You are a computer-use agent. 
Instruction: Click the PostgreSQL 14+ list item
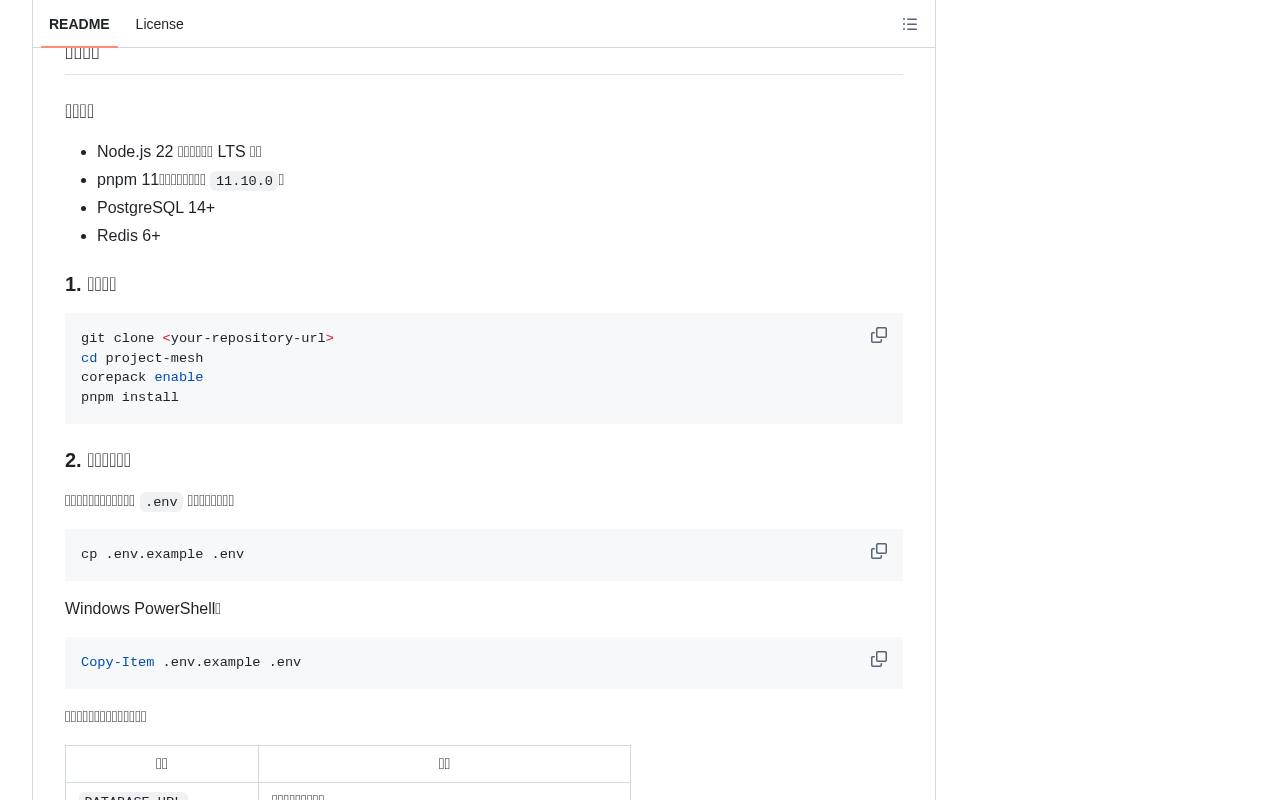(x=156, y=208)
